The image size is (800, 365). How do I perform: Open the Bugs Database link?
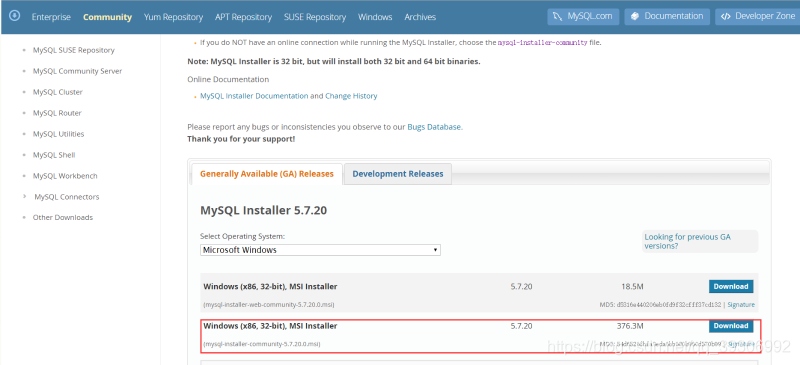click(x=434, y=127)
